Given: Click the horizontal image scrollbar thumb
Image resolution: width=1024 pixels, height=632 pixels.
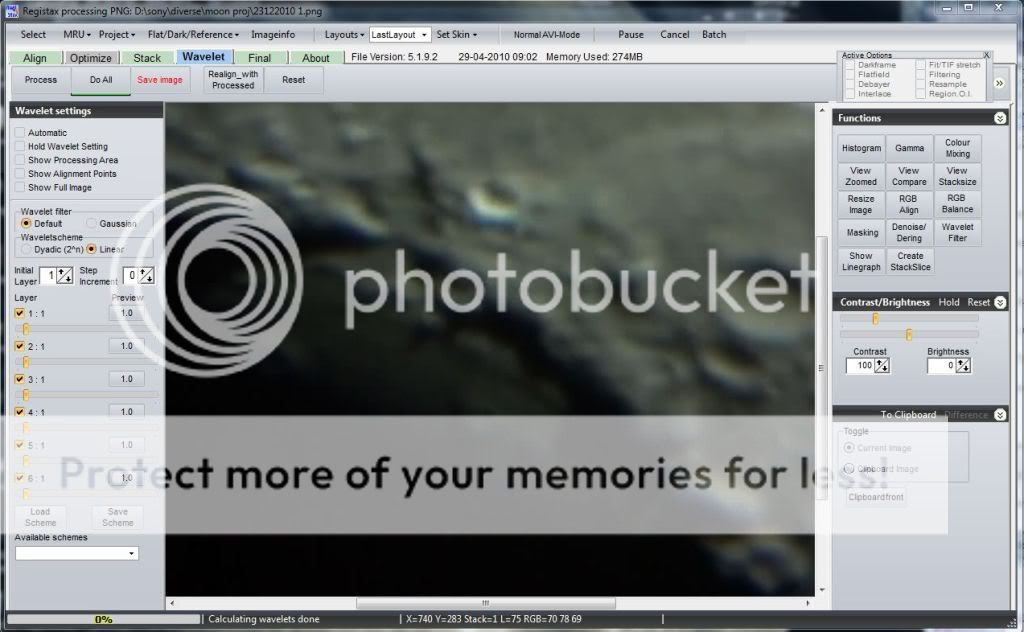Looking at the screenshot, I should point(485,603).
